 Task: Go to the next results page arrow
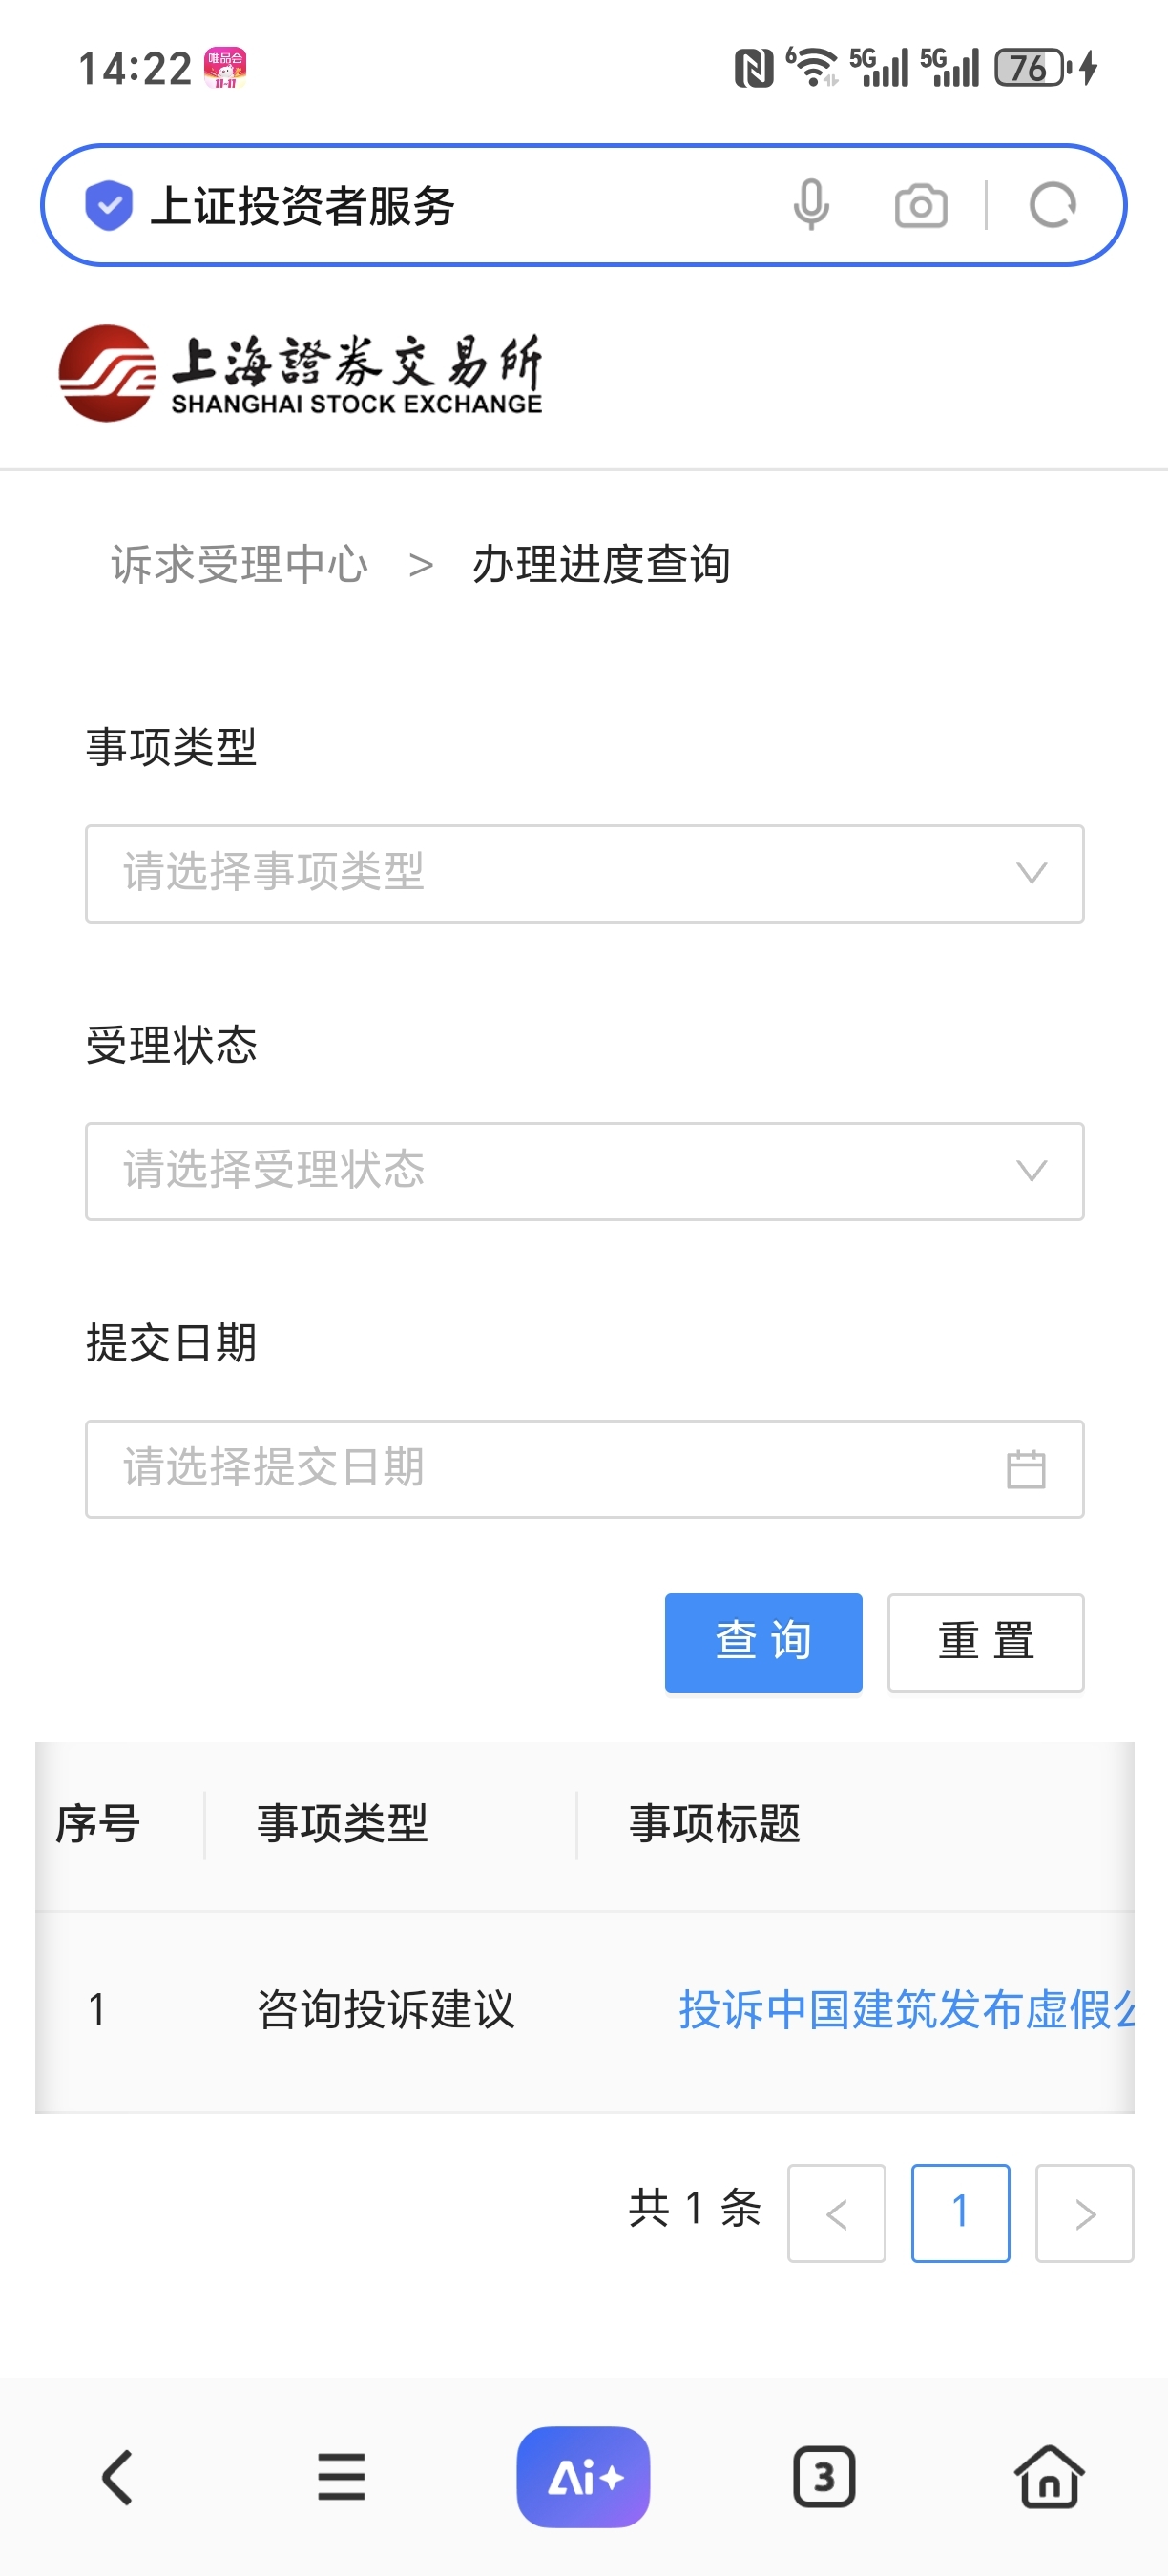pos(1084,2211)
